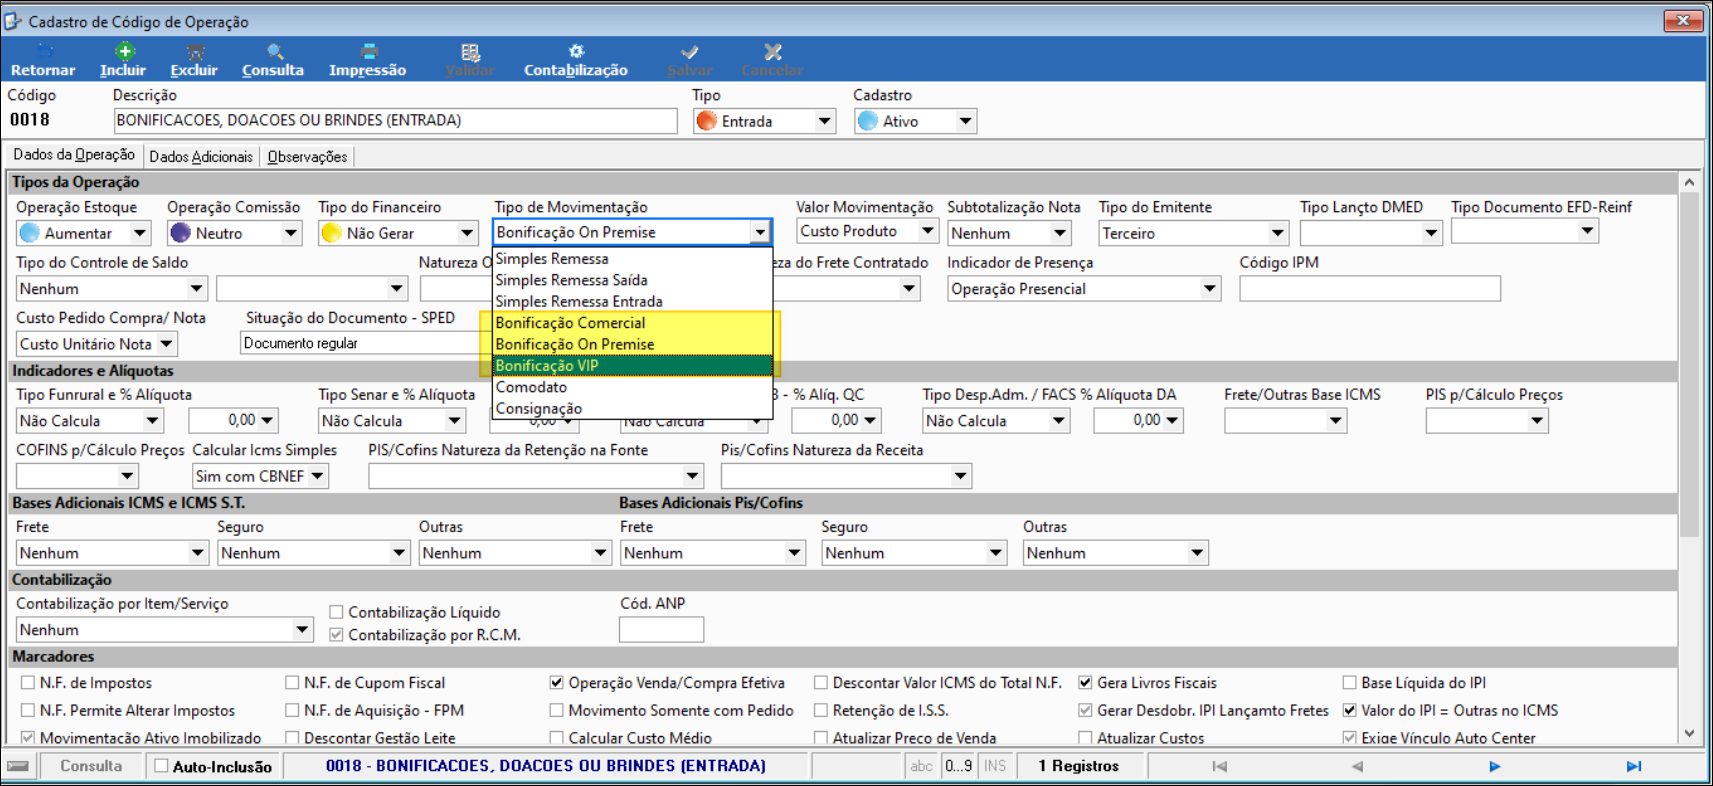Enable N.F. de Cupom Fiscal
1713x786 pixels.
[x=292, y=683]
